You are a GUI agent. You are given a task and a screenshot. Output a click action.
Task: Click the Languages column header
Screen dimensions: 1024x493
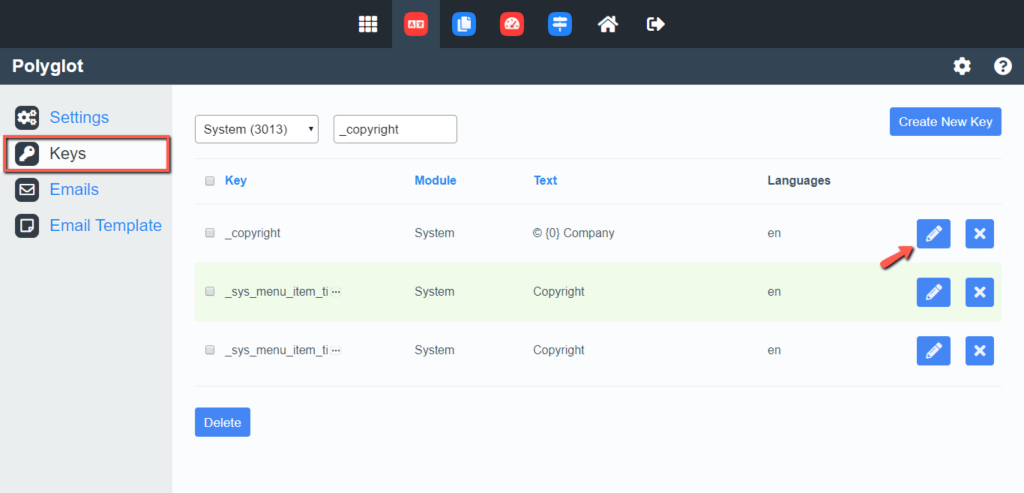click(799, 181)
